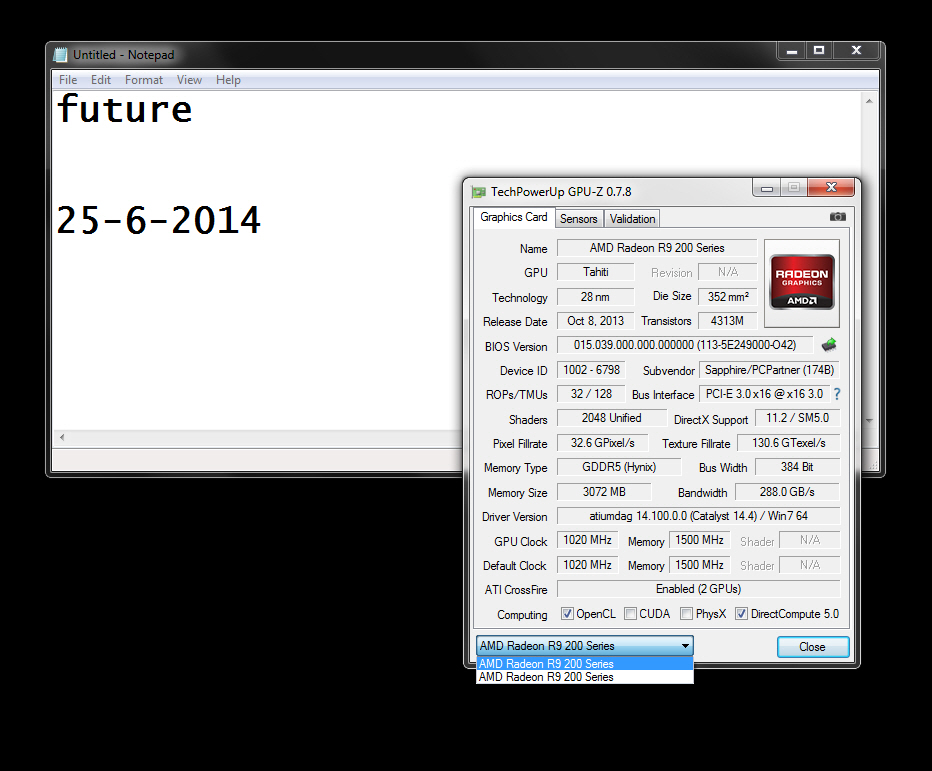Screen dimensions: 932x771
Task: Click the Subvendor field Sapphire/PCPartner
Action: coord(769,370)
